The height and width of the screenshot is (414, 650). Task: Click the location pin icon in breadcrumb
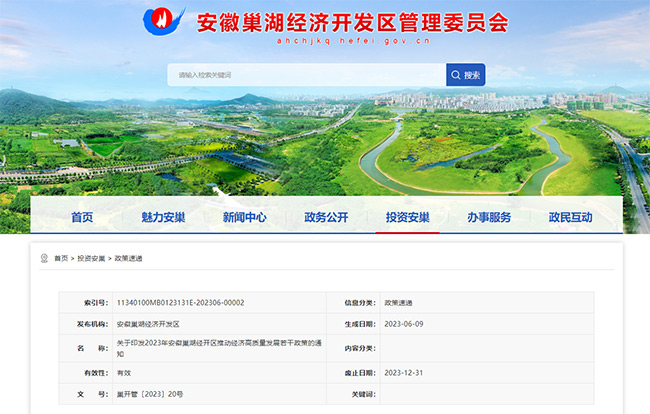44,258
